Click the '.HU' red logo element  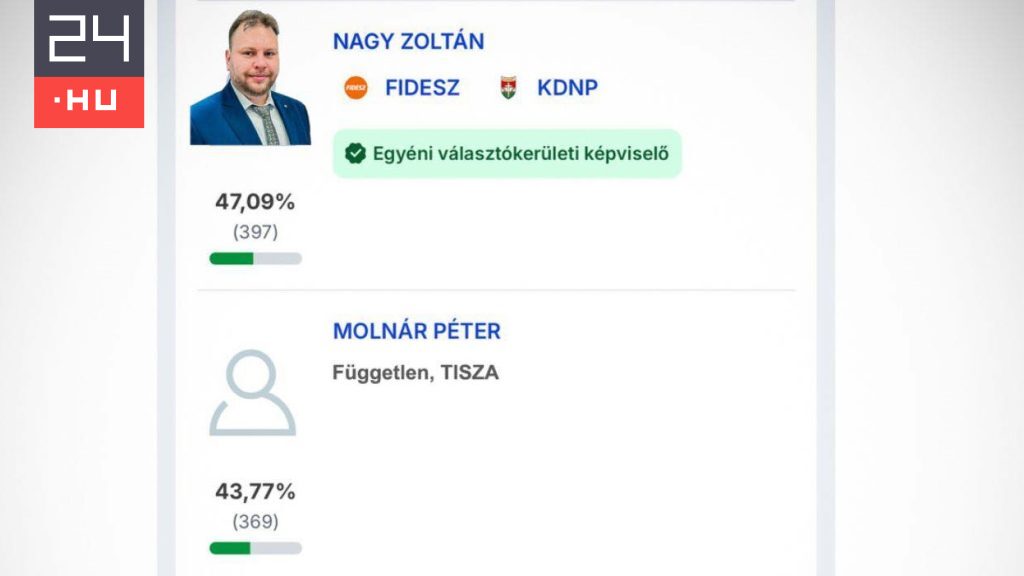(x=90, y=100)
